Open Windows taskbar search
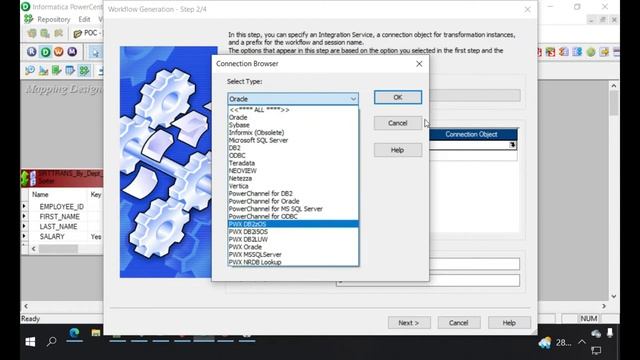640x360 pixels. (x=51, y=342)
